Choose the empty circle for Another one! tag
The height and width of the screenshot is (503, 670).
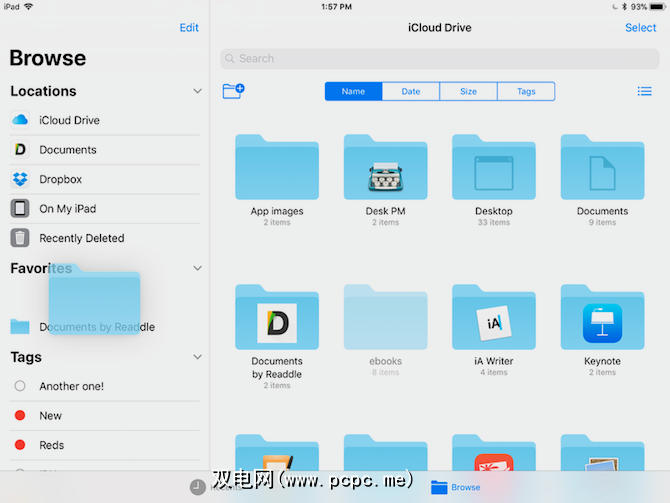pyautogui.click(x=20, y=386)
